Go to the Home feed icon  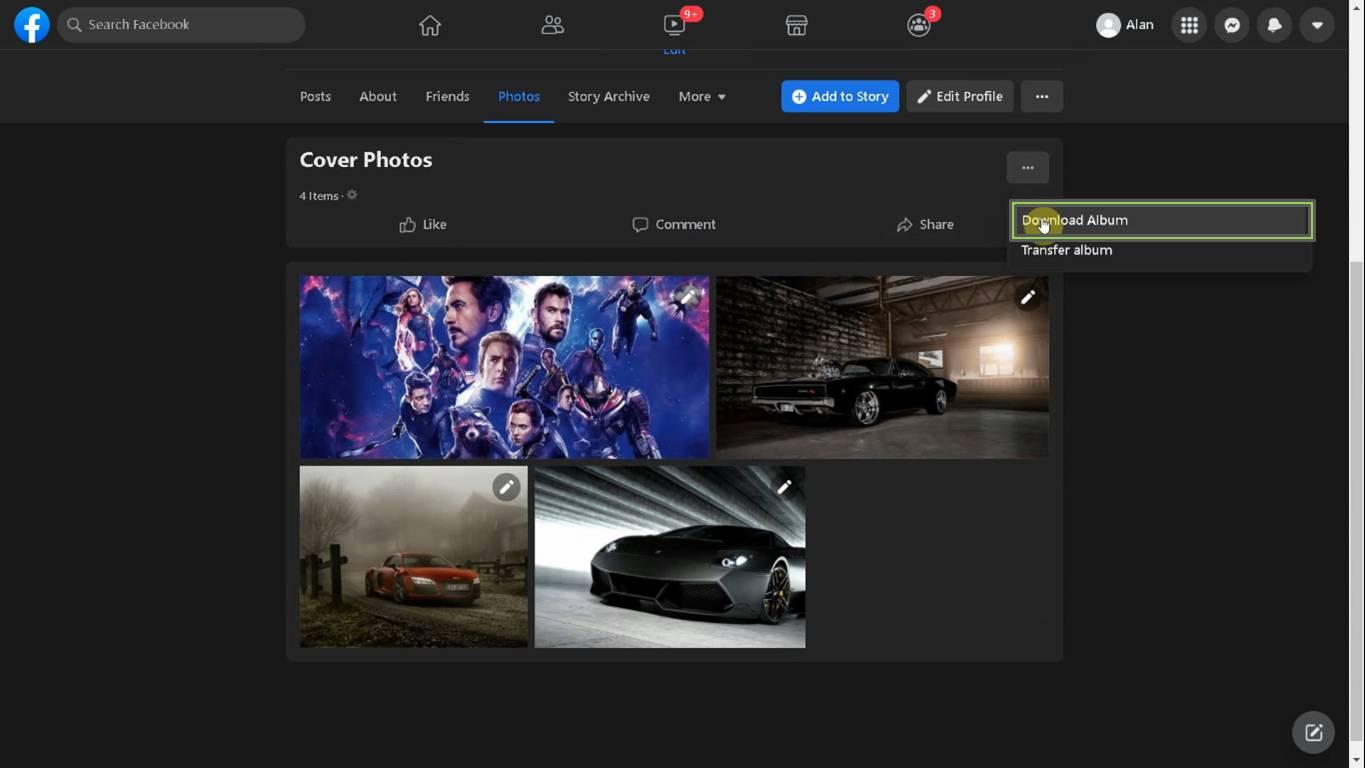point(430,25)
